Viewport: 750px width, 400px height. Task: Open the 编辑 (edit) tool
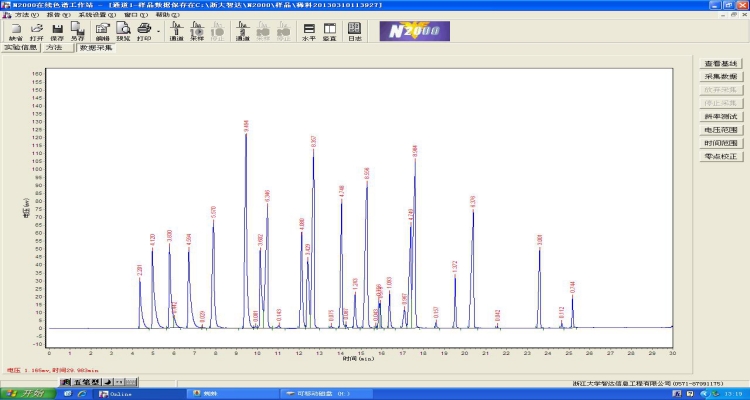click(x=102, y=31)
